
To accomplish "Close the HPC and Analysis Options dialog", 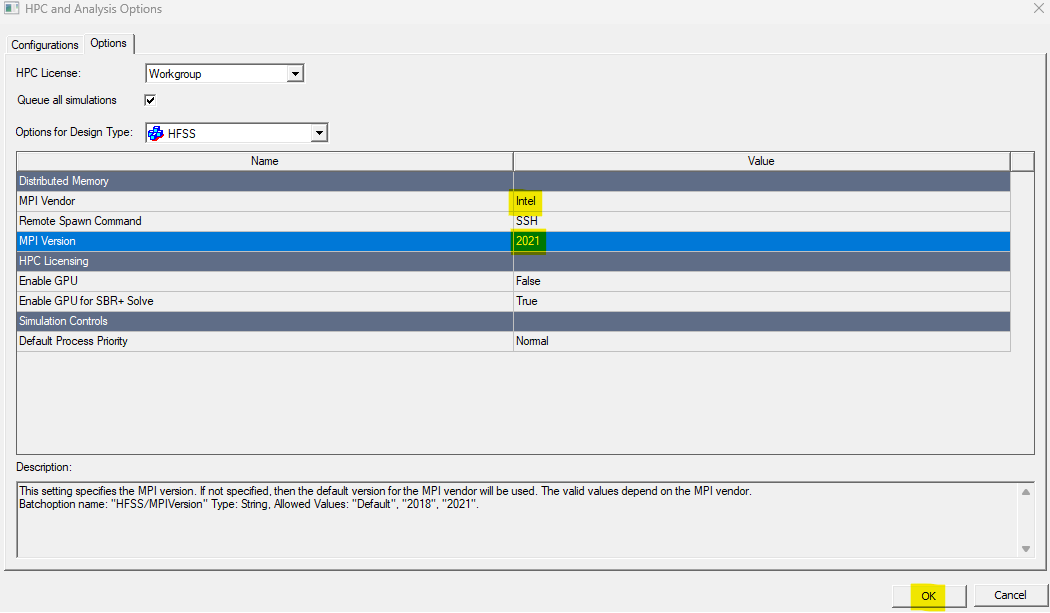I will (x=1036, y=9).
